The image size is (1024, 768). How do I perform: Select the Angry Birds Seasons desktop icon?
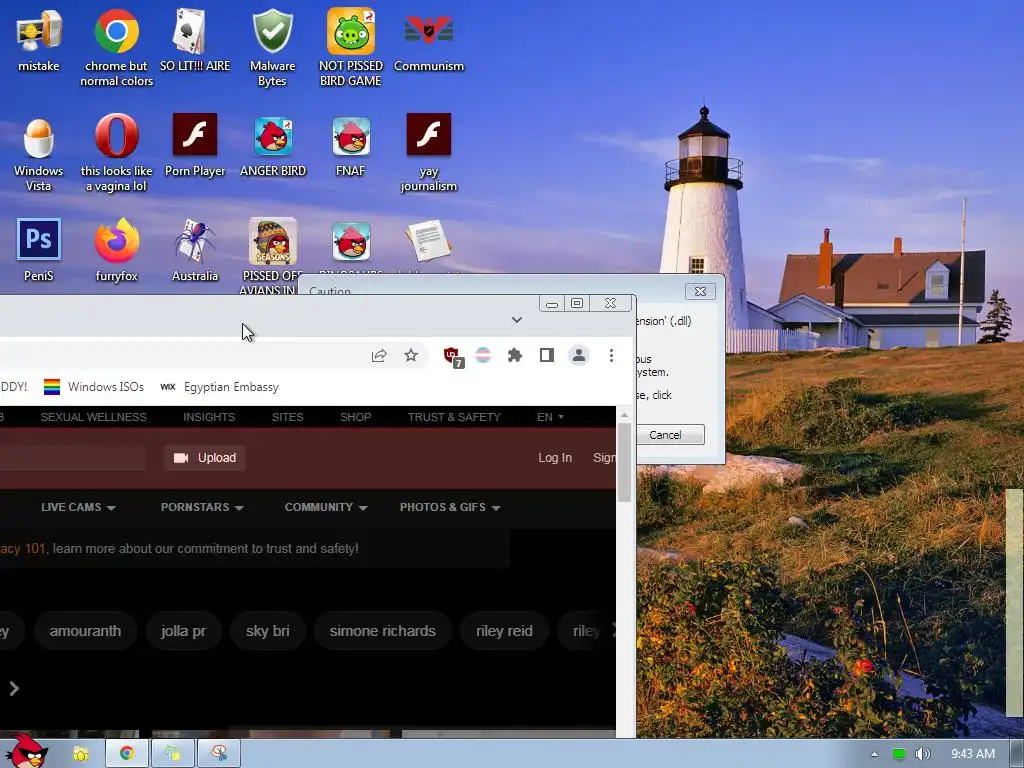click(x=272, y=255)
